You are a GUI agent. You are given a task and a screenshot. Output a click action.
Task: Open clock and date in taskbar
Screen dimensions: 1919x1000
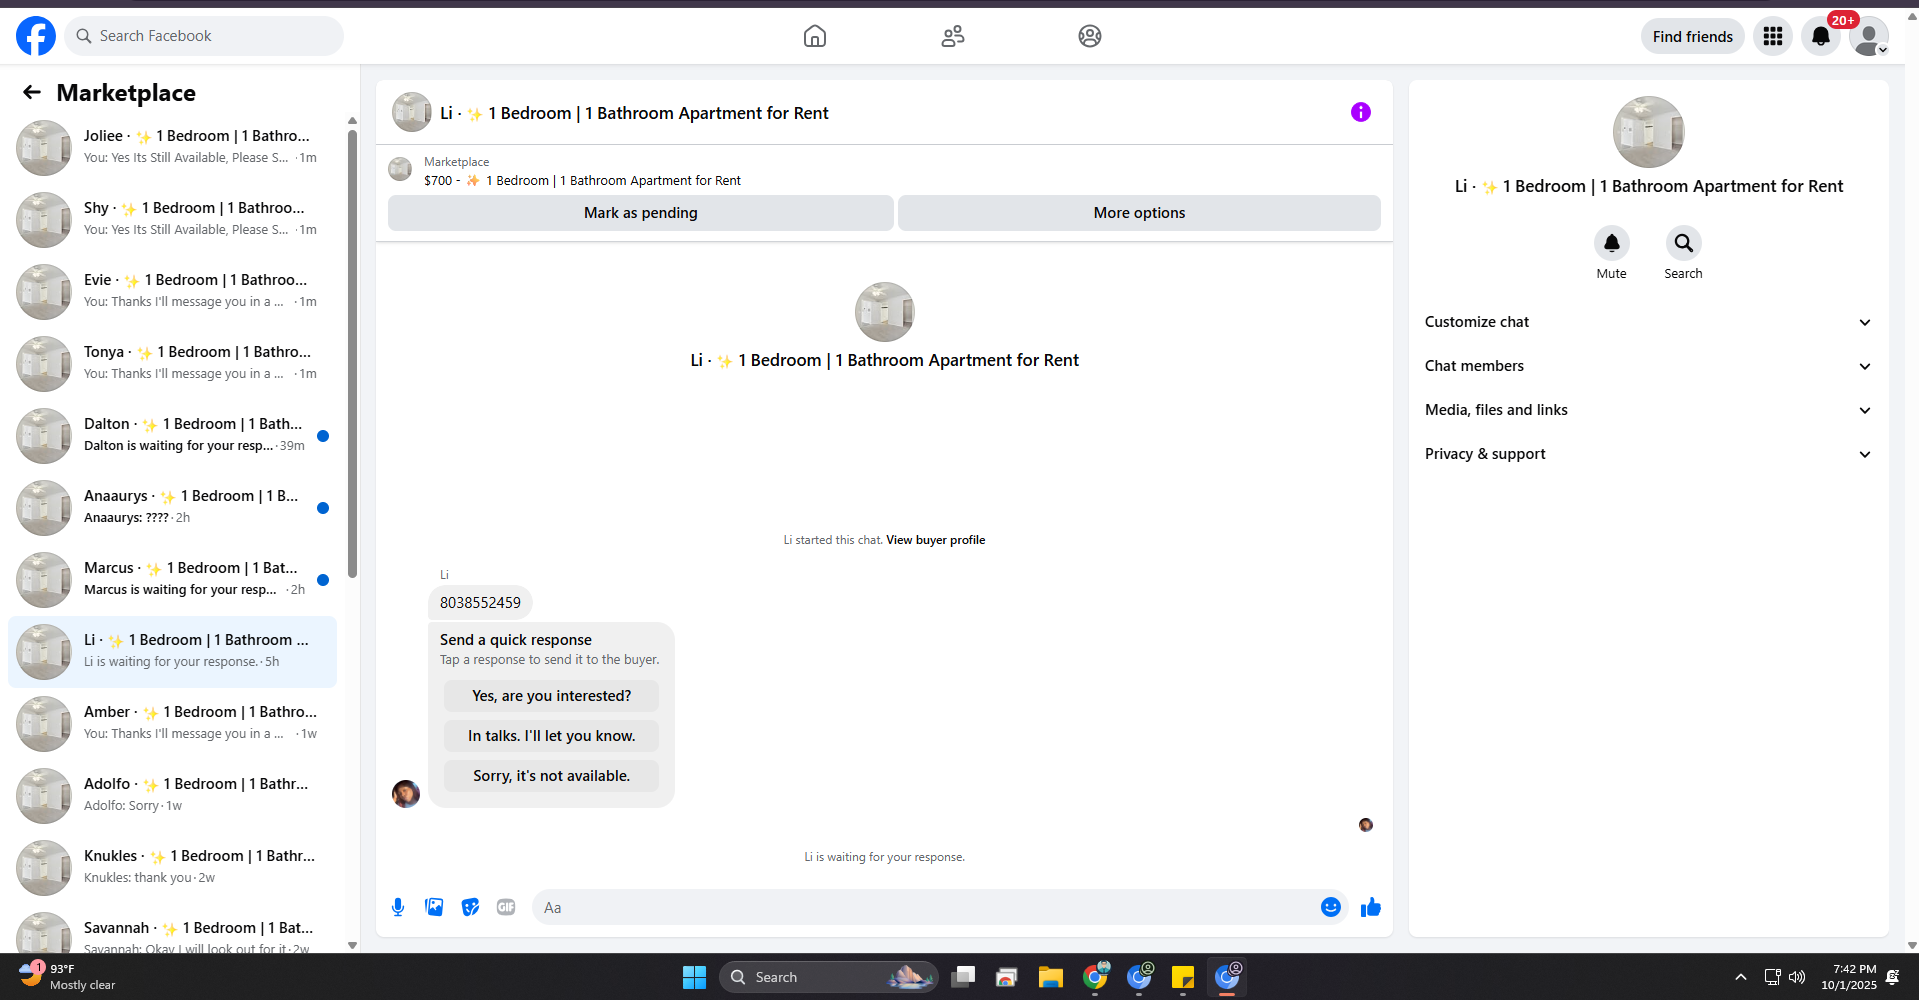pyautogui.click(x=1849, y=977)
